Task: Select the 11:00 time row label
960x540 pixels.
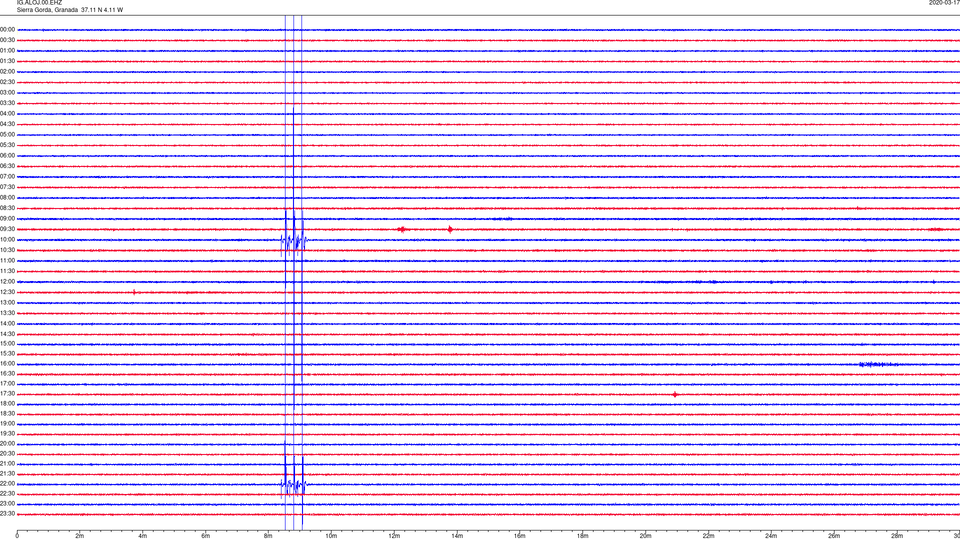Action: pos(7,260)
